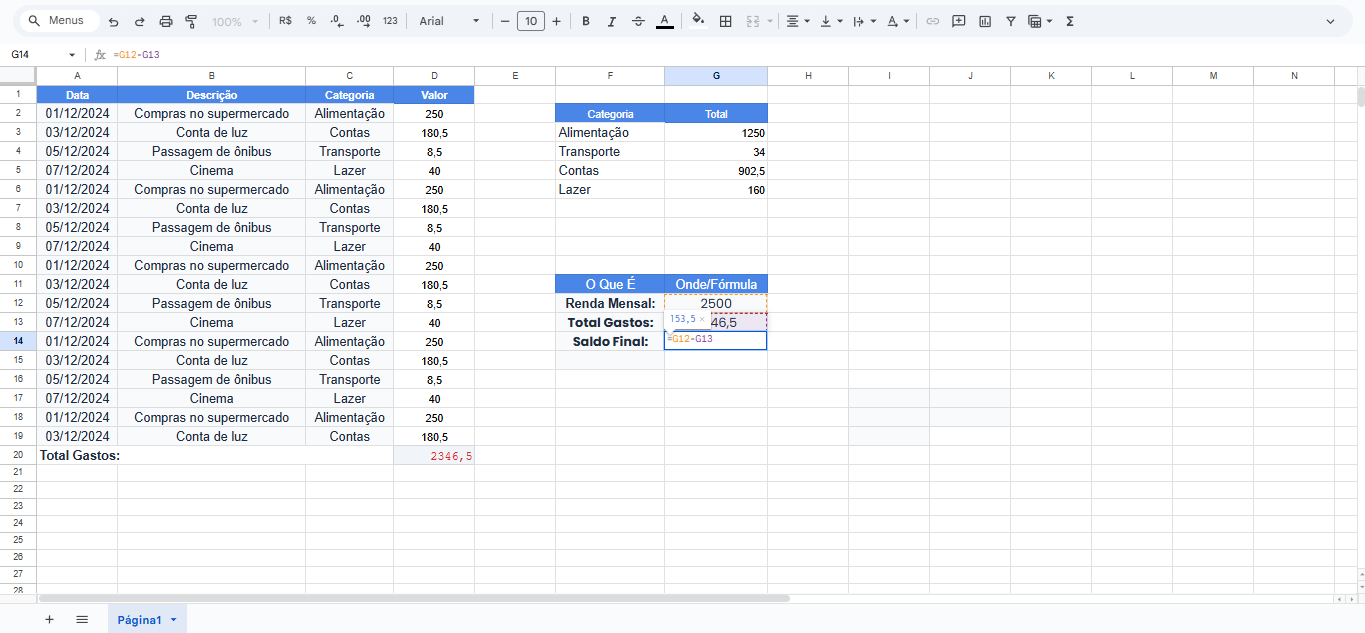Click the Print icon
The height and width of the screenshot is (633, 1365).
point(166,21)
